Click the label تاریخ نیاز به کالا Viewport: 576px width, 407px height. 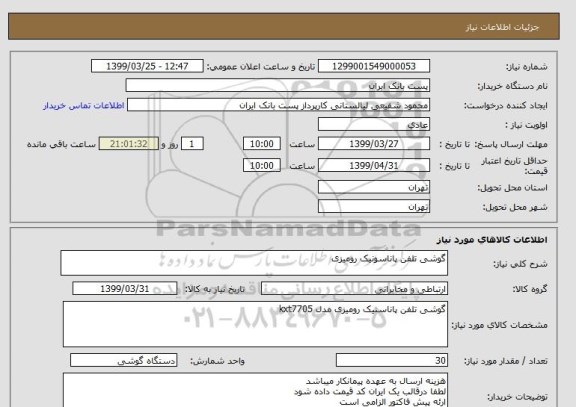pos(214,289)
